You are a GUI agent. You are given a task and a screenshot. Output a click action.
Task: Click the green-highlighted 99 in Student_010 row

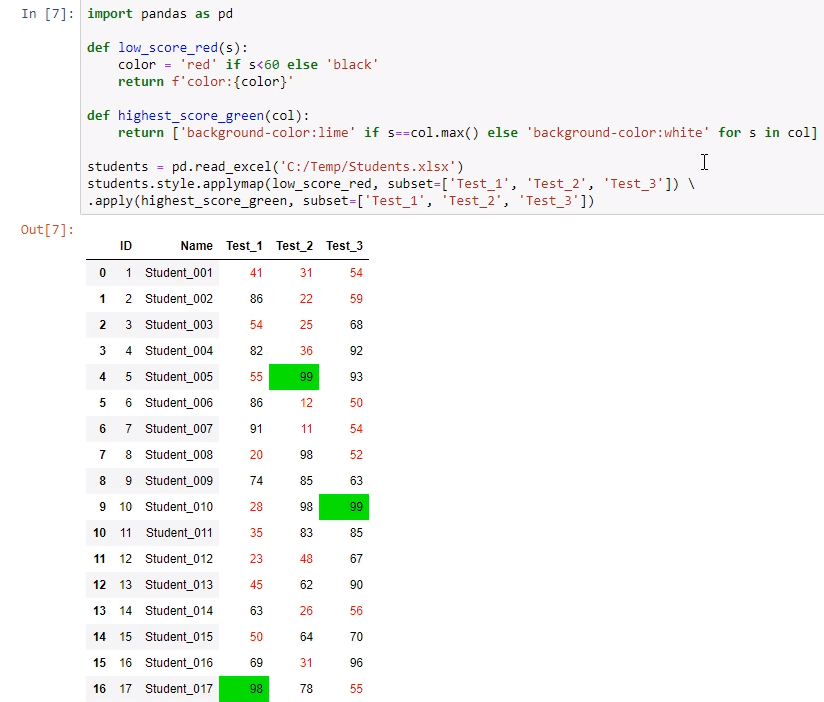coord(344,507)
